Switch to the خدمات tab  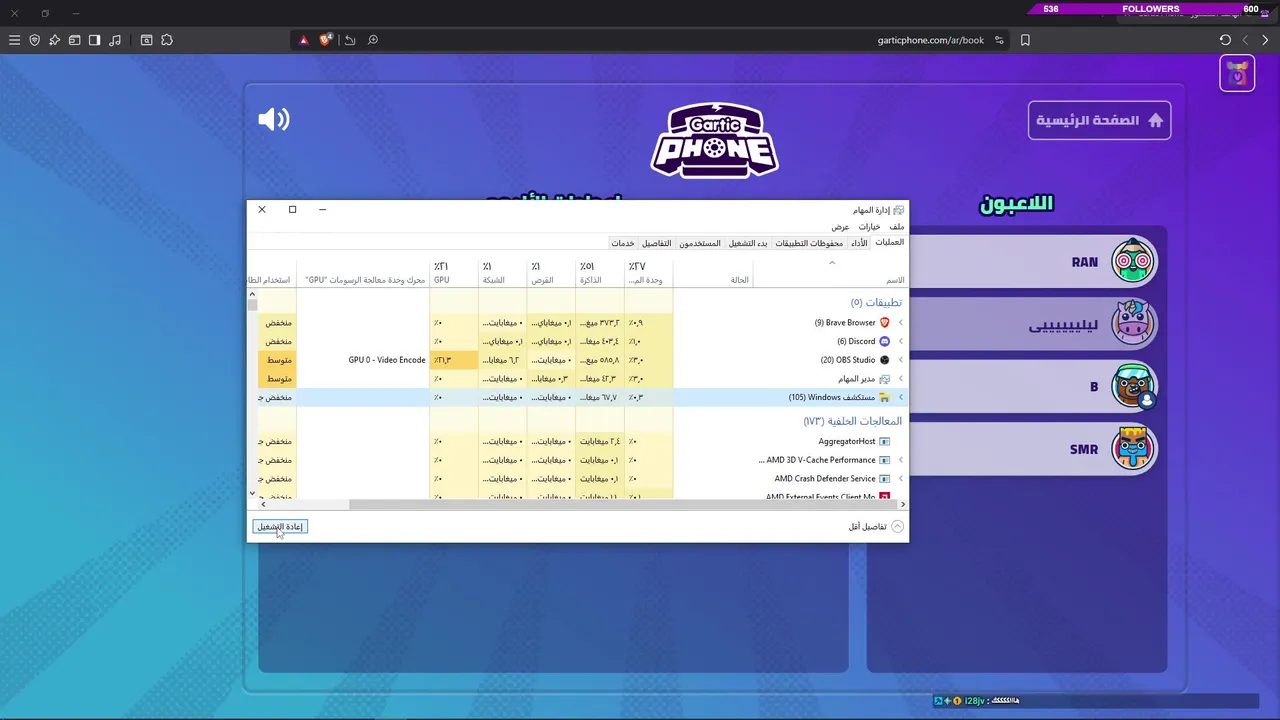coord(623,243)
